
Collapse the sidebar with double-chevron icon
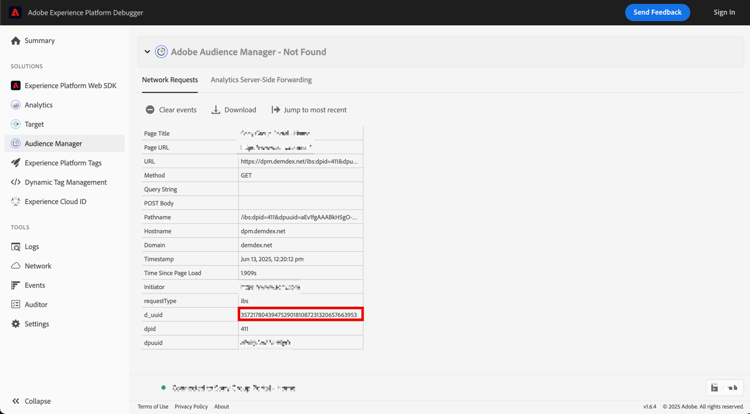click(16, 401)
